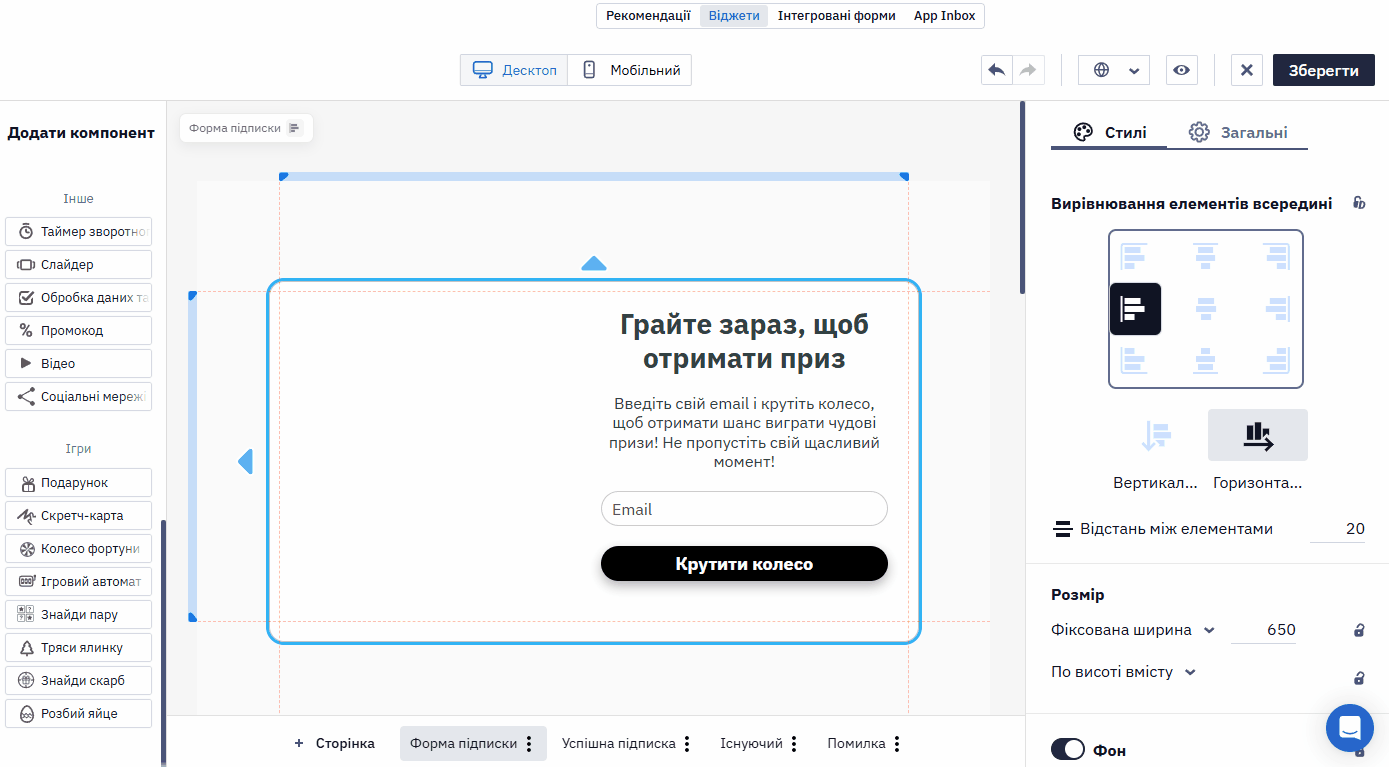Open Форма підписки page options menu
The width and height of the screenshot is (1389, 767).
coord(529,744)
